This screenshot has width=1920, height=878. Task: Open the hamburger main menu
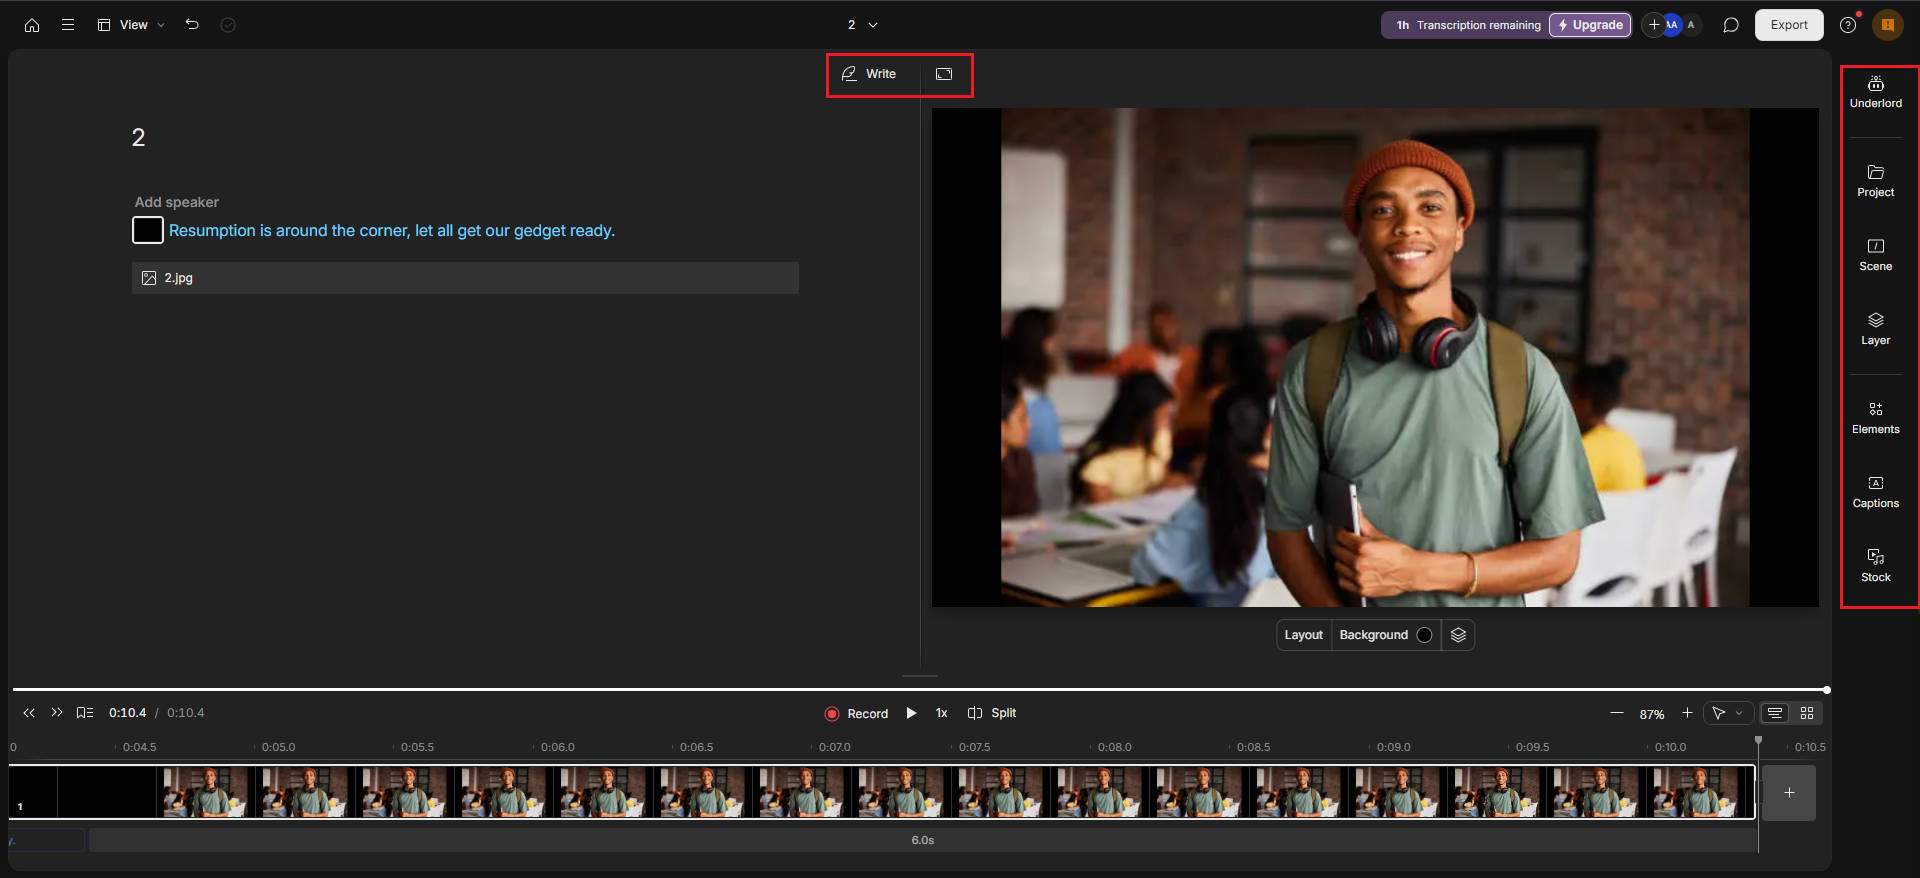click(x=68, y=25)
